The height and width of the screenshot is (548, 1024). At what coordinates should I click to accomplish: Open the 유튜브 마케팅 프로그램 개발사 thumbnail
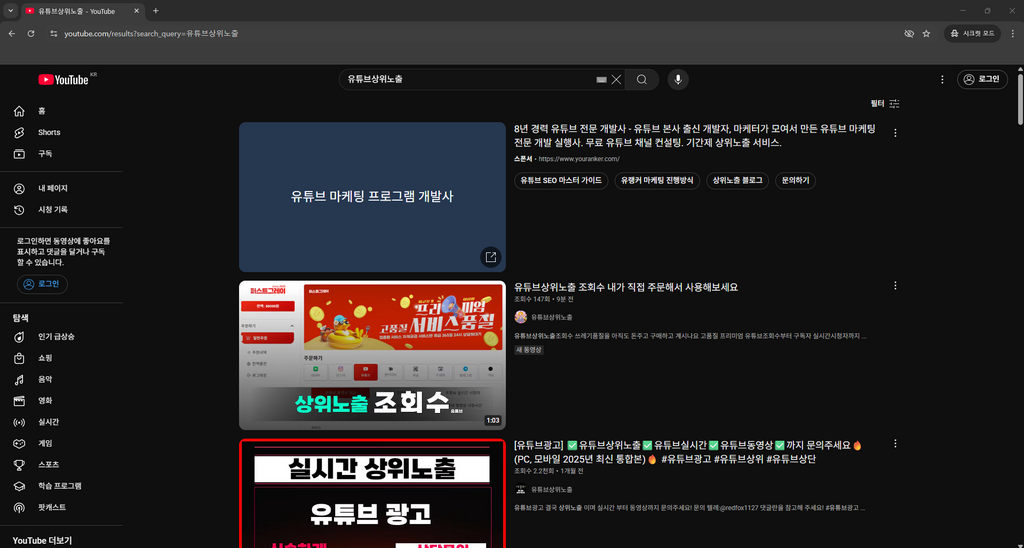click(x=372, y=197)
